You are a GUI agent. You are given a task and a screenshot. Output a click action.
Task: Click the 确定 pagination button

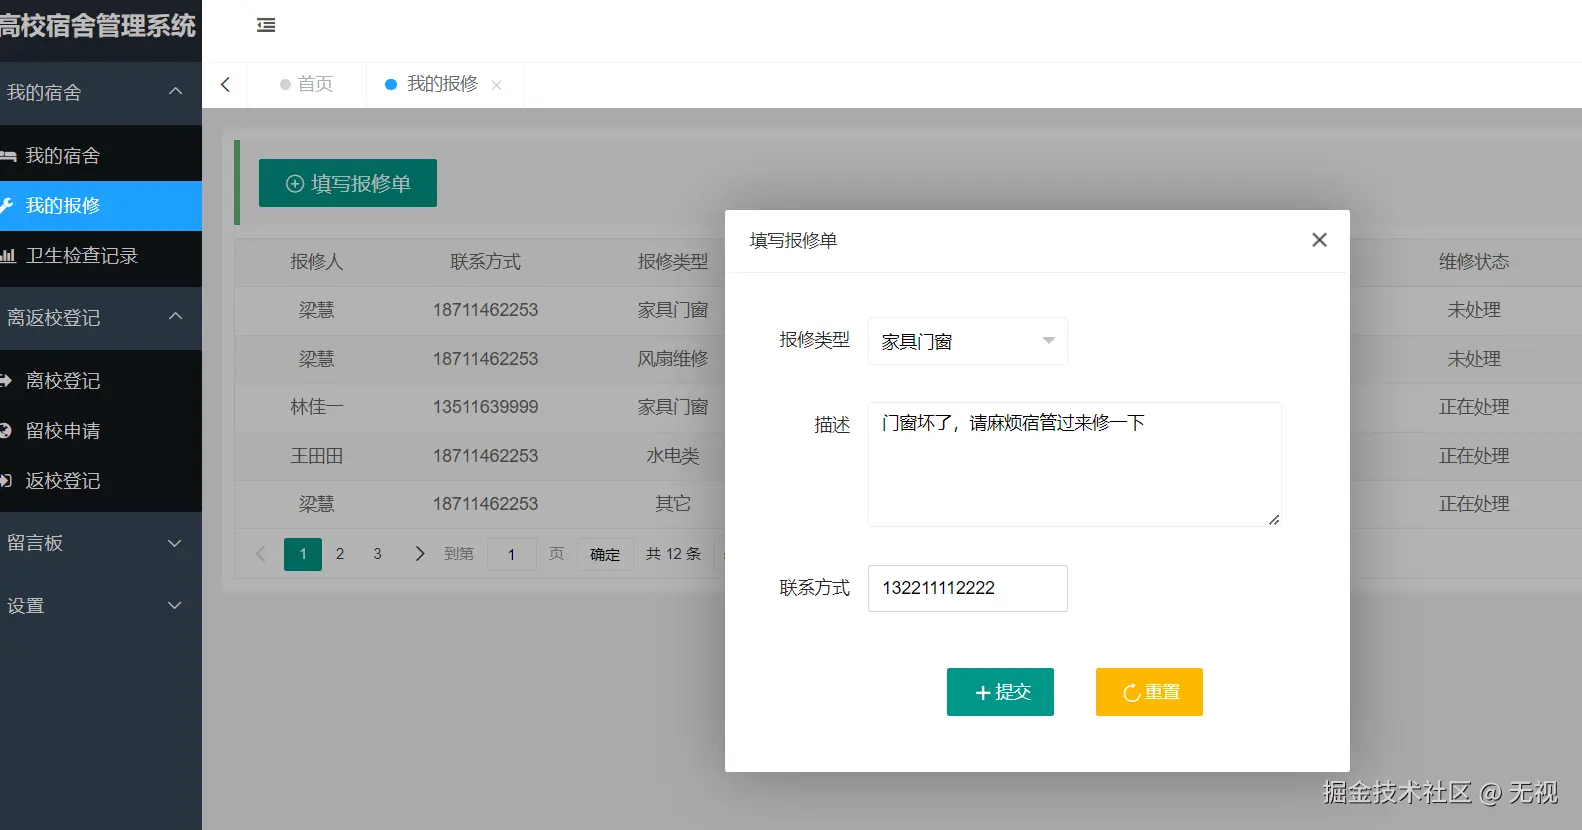(x=605, y=554)
